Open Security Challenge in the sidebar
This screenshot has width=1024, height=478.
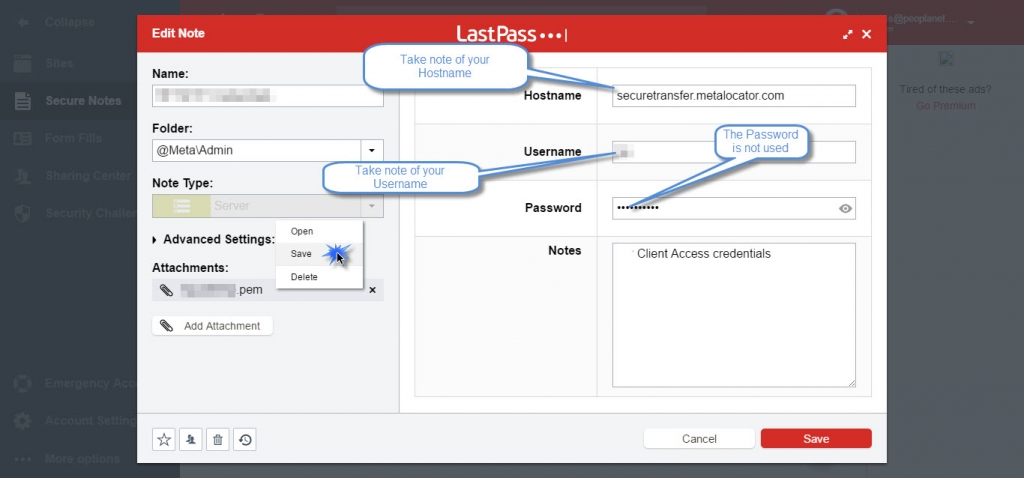(x=90, y=214)
